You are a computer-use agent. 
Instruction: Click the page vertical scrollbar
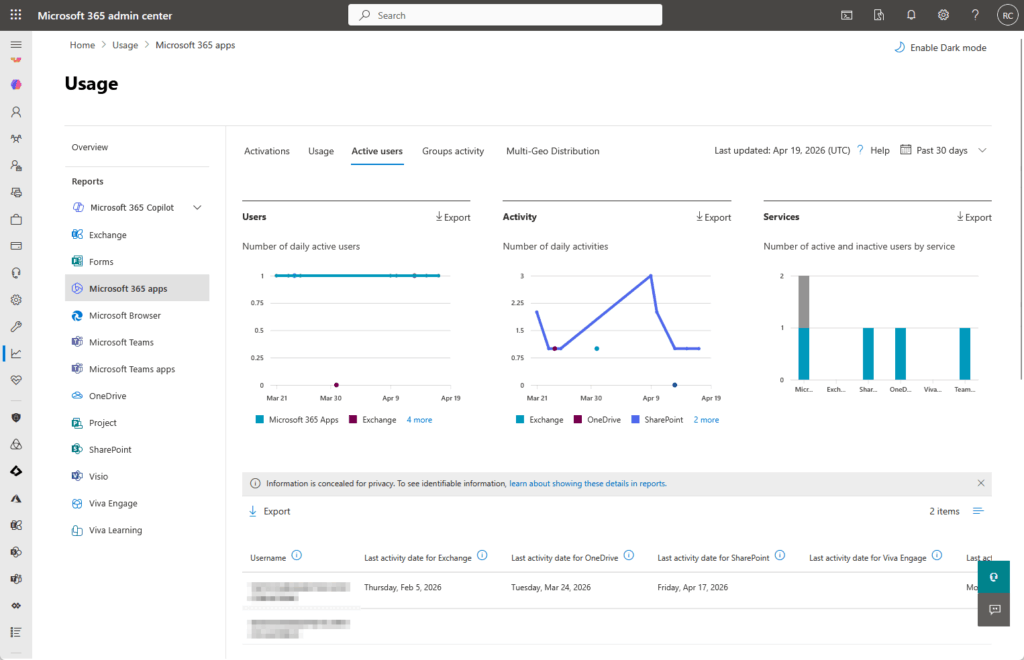click(1021, 209)
